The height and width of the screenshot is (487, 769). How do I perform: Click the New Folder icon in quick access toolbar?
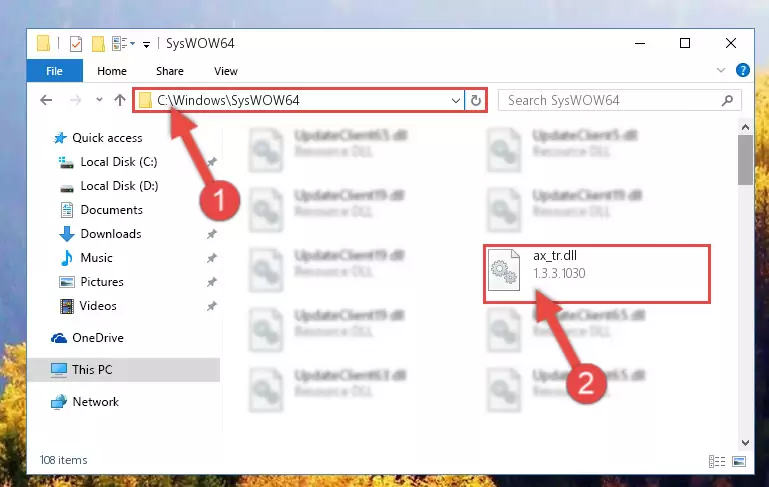(x=98, y=44)
